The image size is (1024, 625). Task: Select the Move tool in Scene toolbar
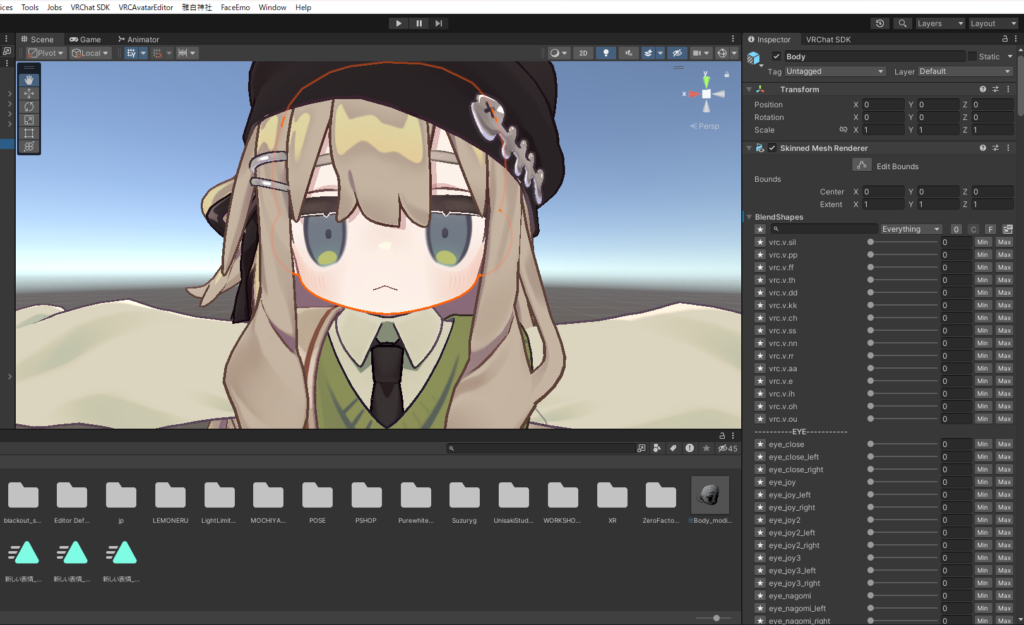(29, 92)
